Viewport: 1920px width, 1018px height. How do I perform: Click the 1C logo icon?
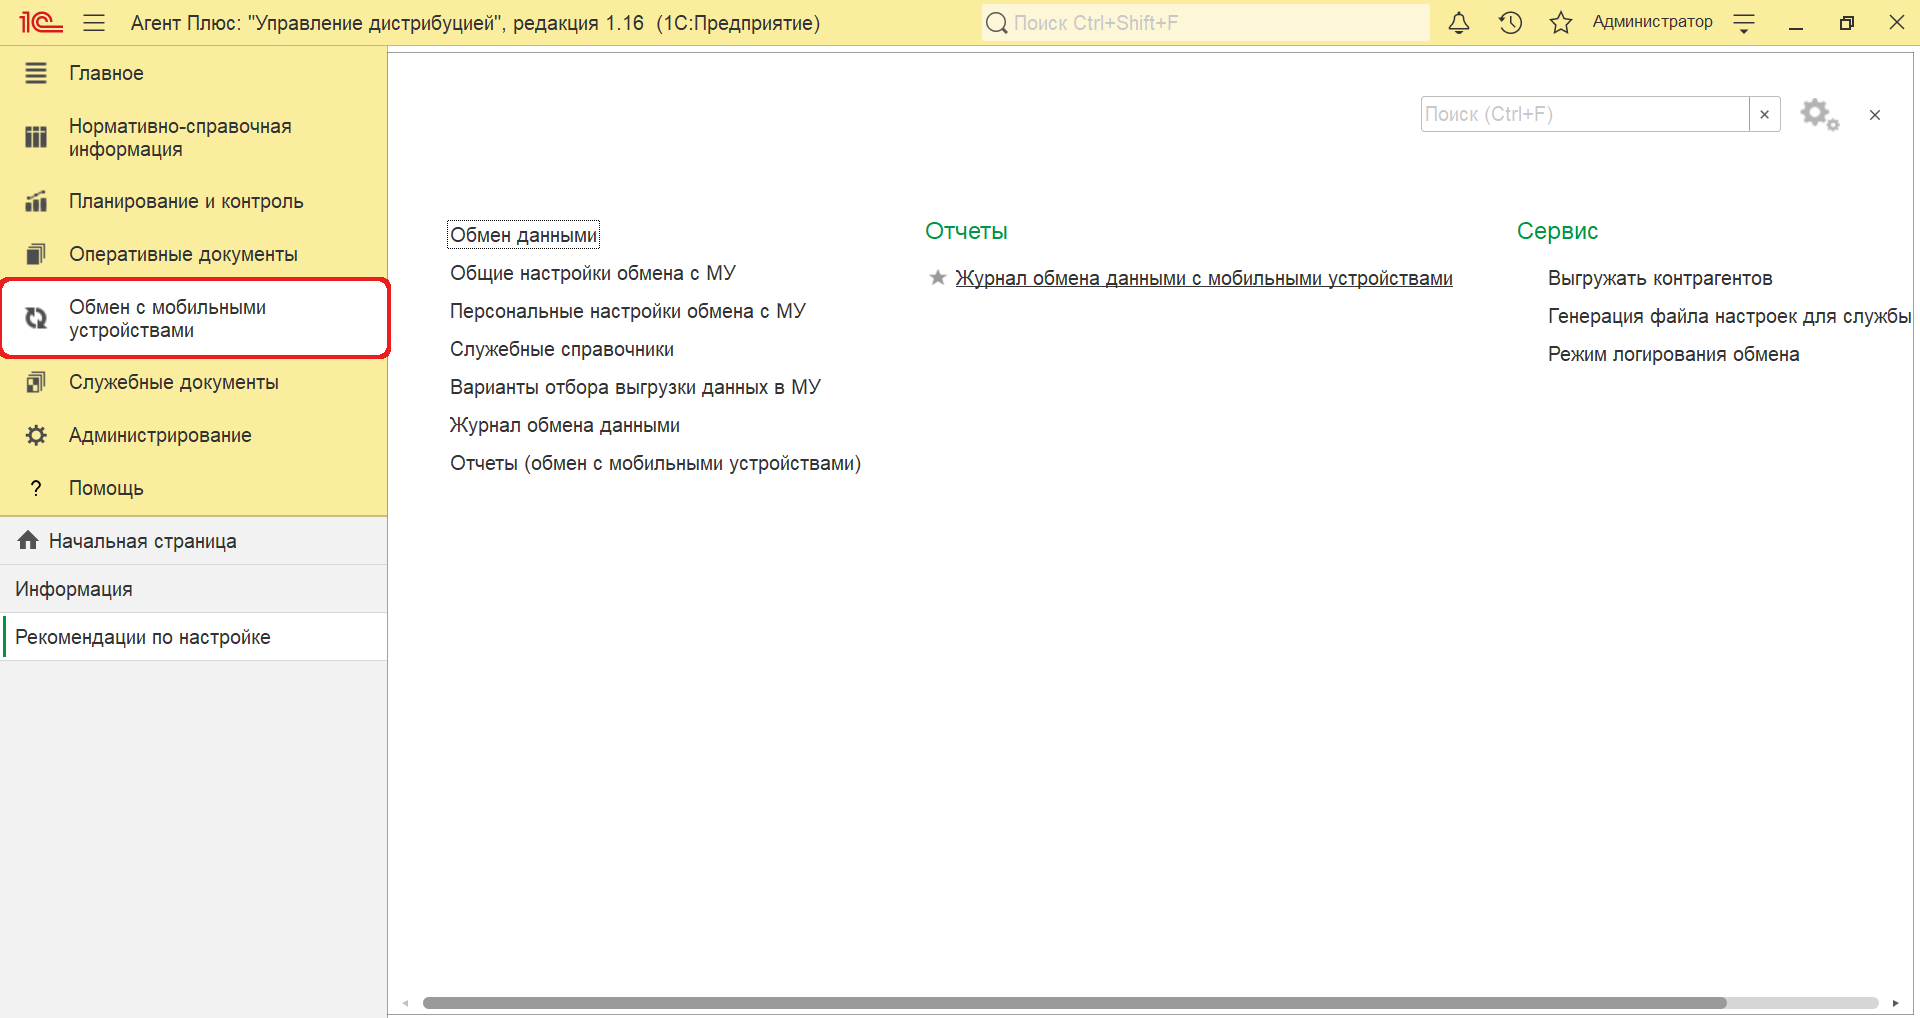click(40, 22)
